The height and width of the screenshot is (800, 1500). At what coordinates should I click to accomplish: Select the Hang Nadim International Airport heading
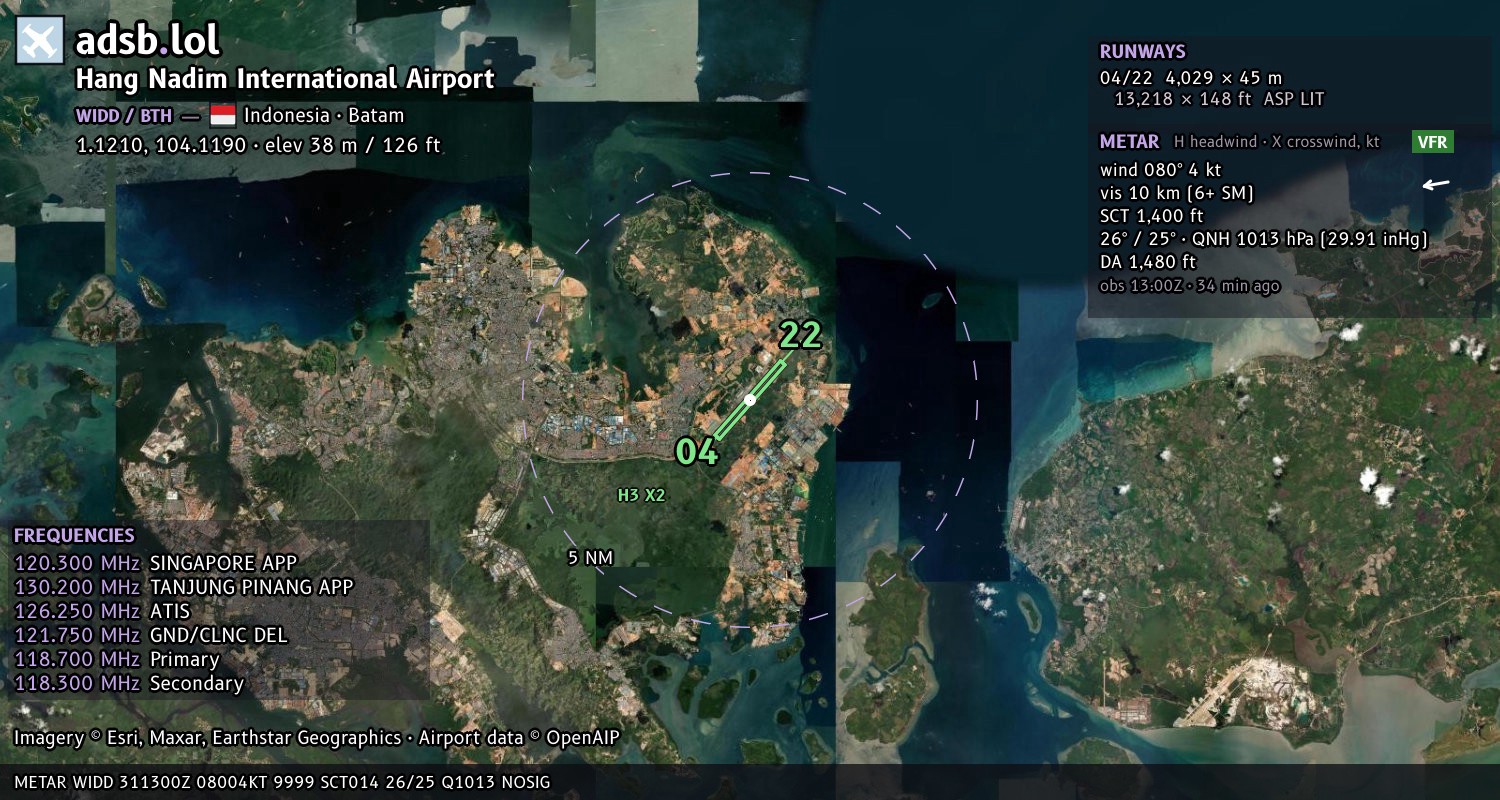coord(285,79)
